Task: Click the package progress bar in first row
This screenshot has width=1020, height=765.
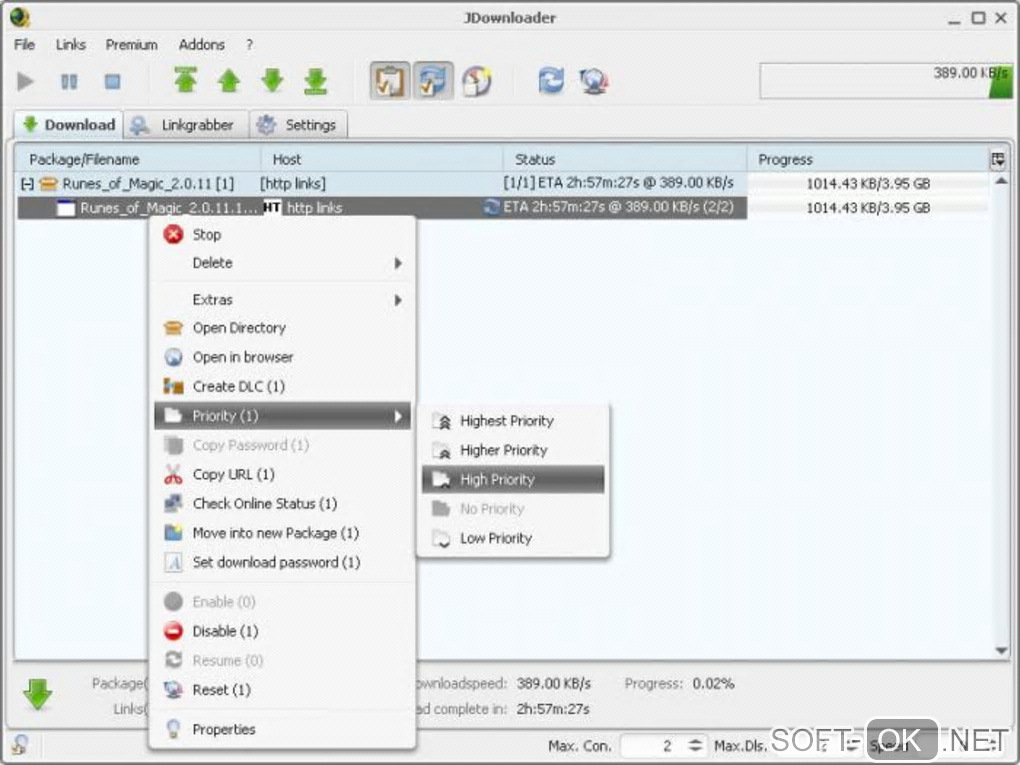Action: coord(868,183)
